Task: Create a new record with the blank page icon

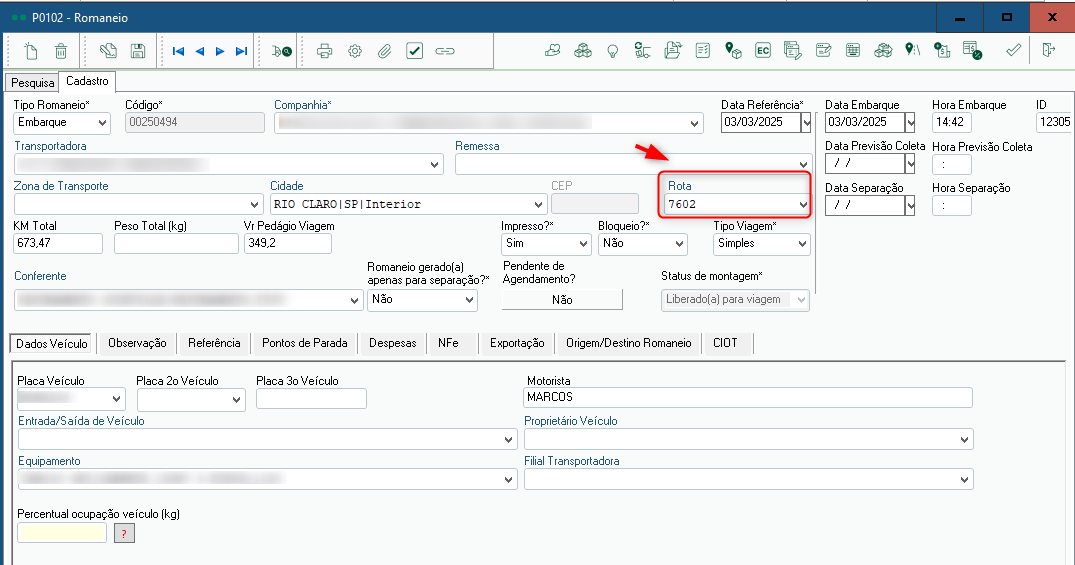Action: click(31, 51)
